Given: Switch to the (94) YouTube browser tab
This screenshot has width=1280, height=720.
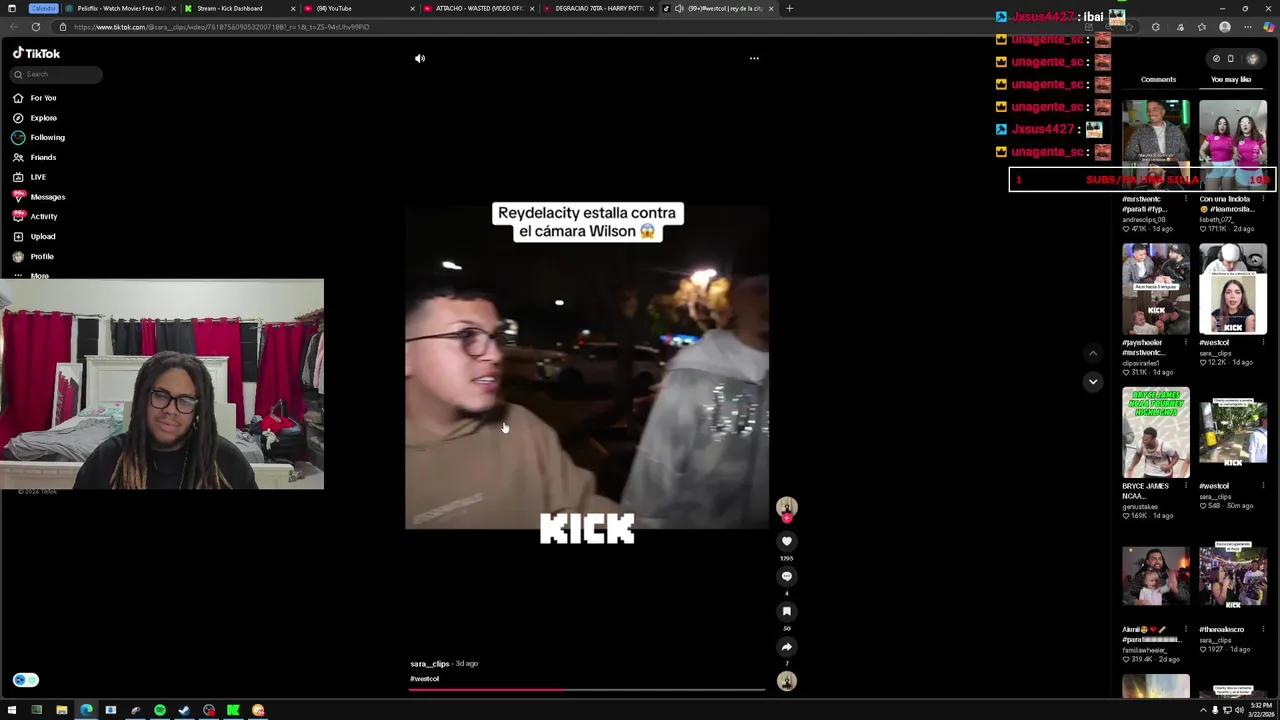Looking at the screenshot, I should (358, 8).
